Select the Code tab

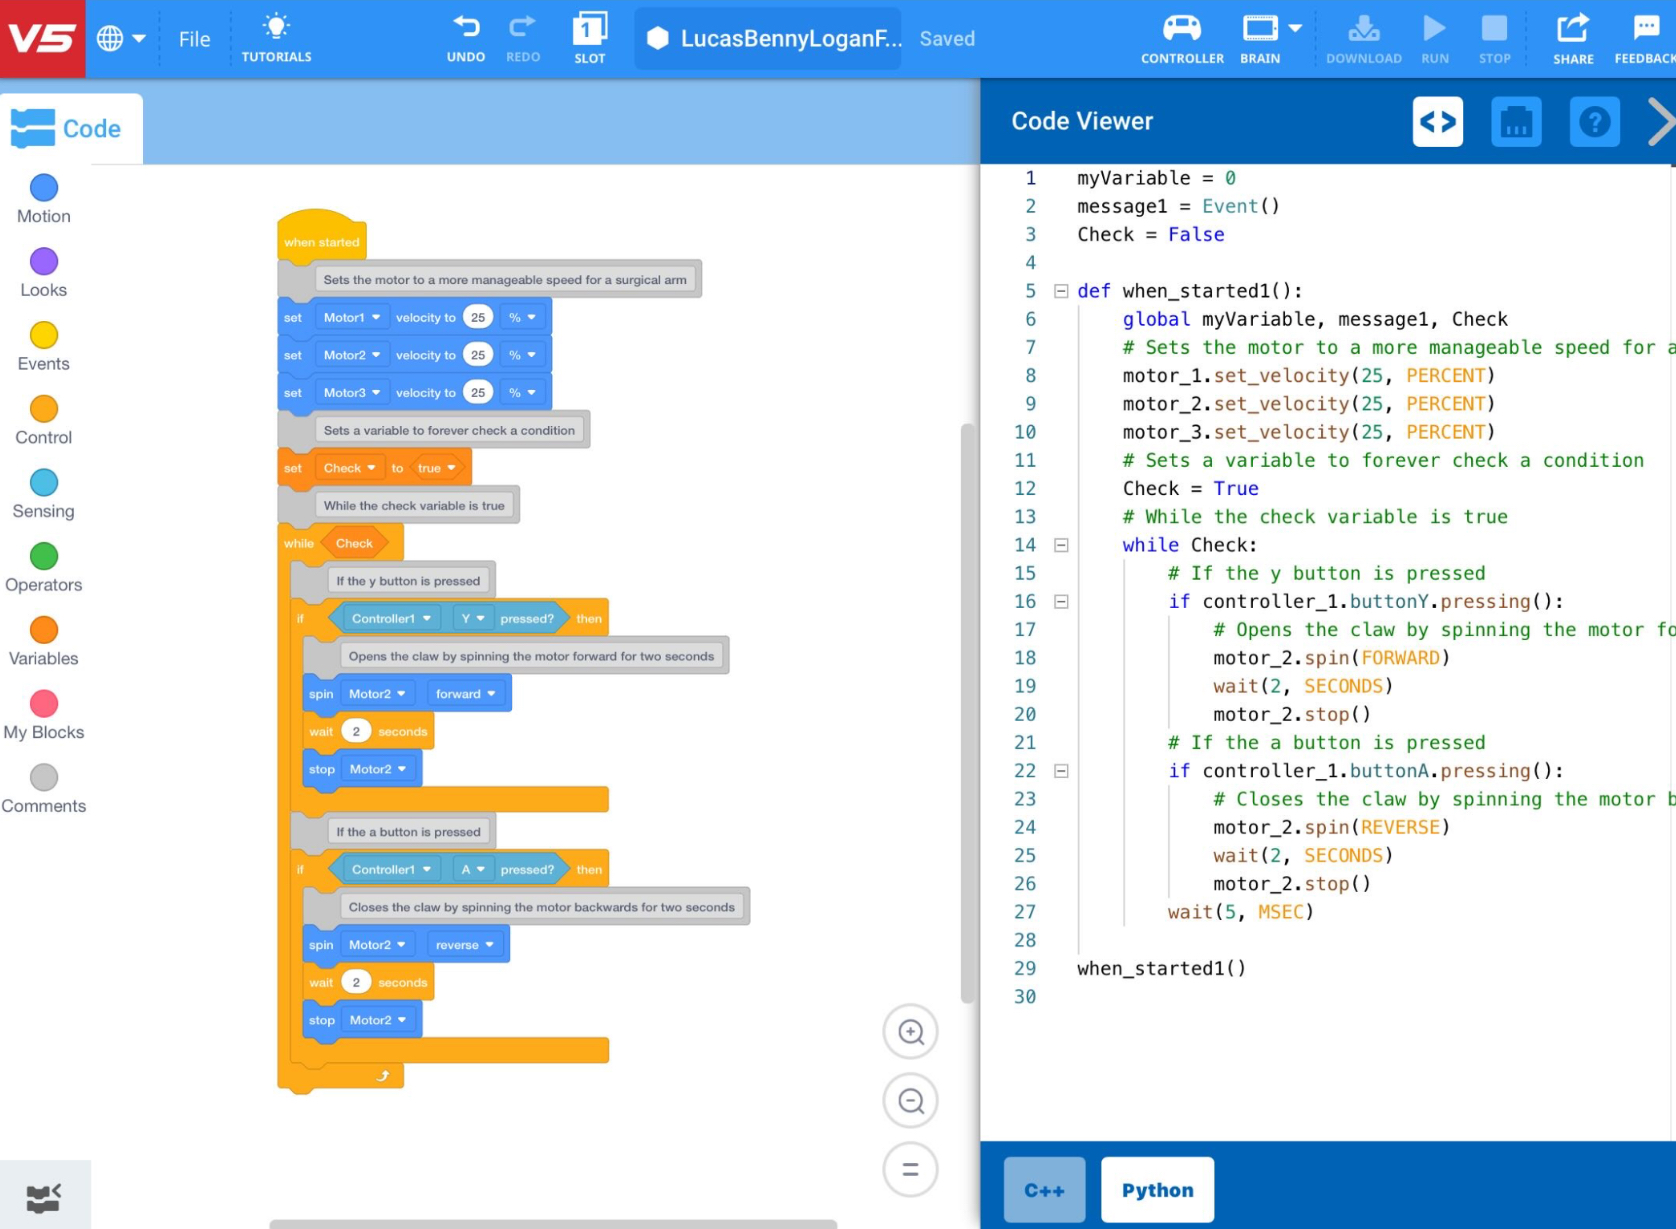point(71,128)
